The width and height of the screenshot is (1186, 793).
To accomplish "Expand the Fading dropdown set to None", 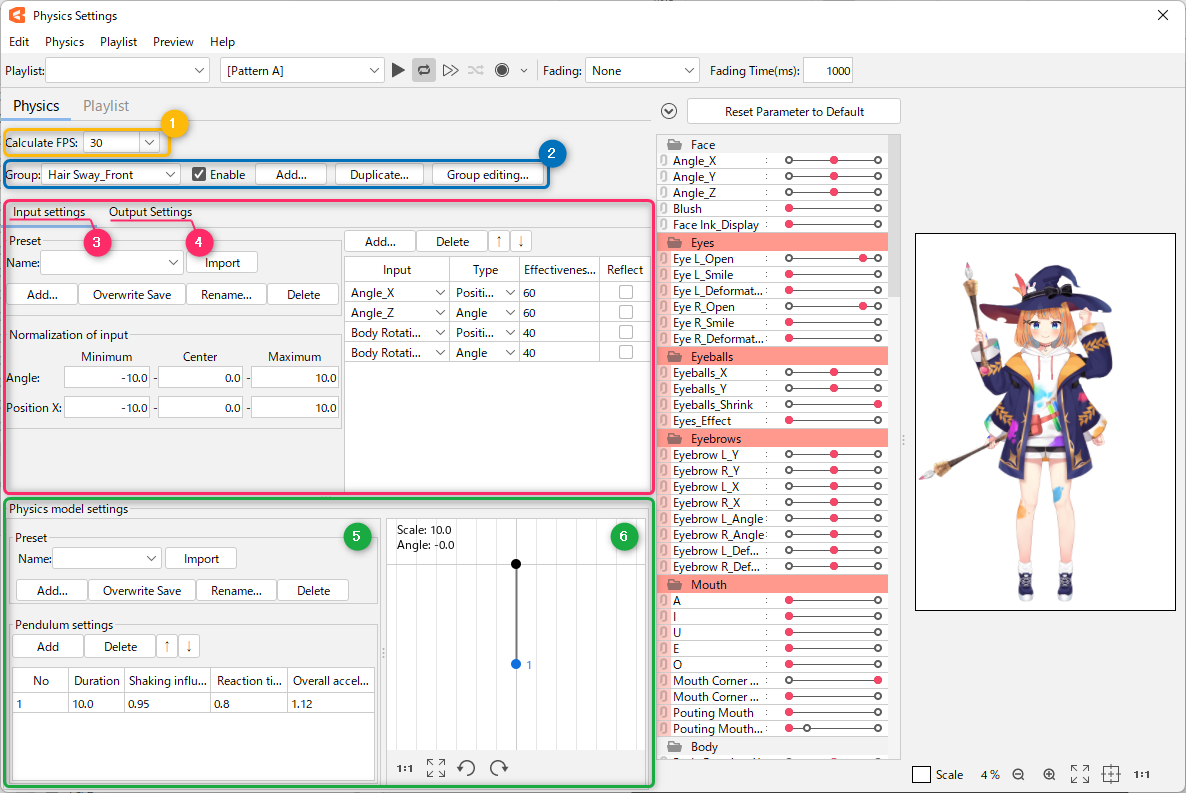I will pos(641,71).
